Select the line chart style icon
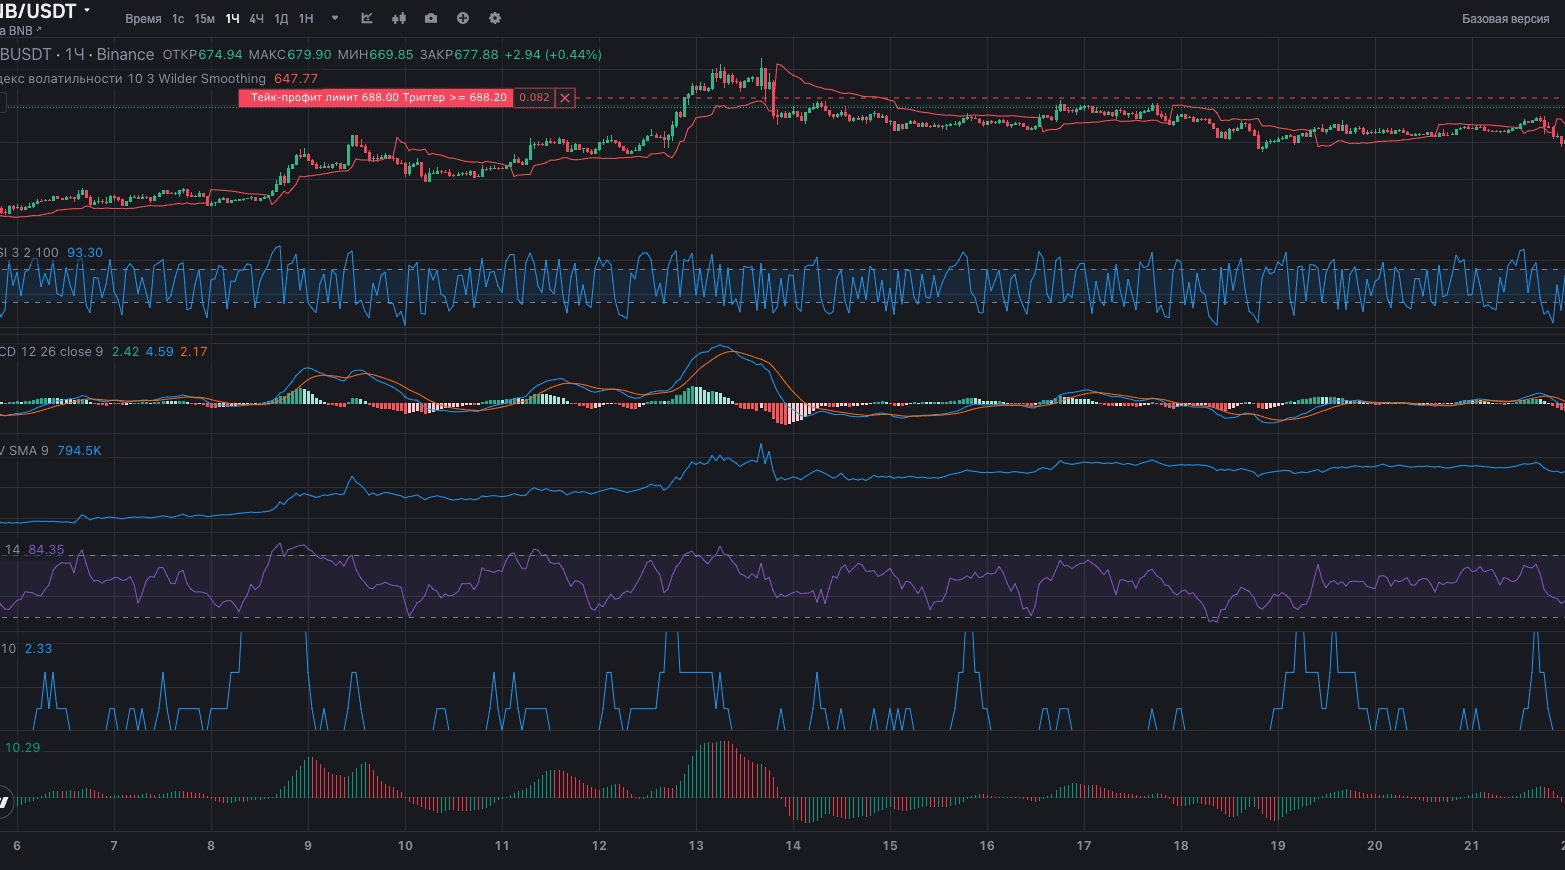The height and width of the screenshot is (870, 1565). click(x=366, y=18)
